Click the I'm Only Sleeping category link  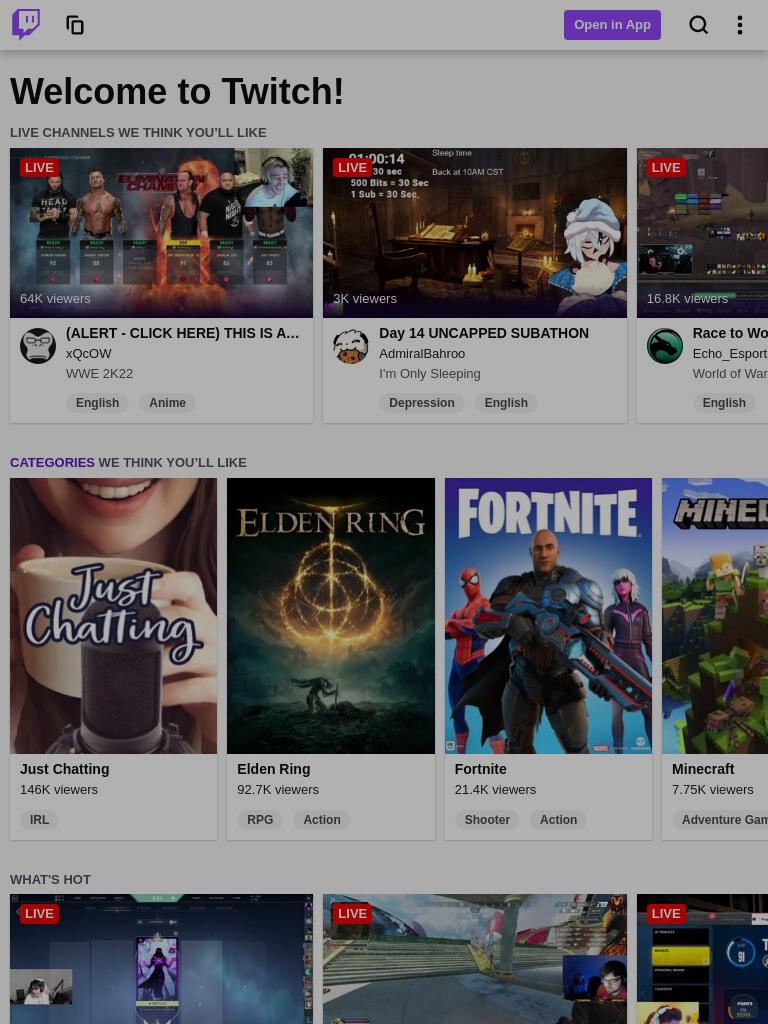(x=430, y=374)
